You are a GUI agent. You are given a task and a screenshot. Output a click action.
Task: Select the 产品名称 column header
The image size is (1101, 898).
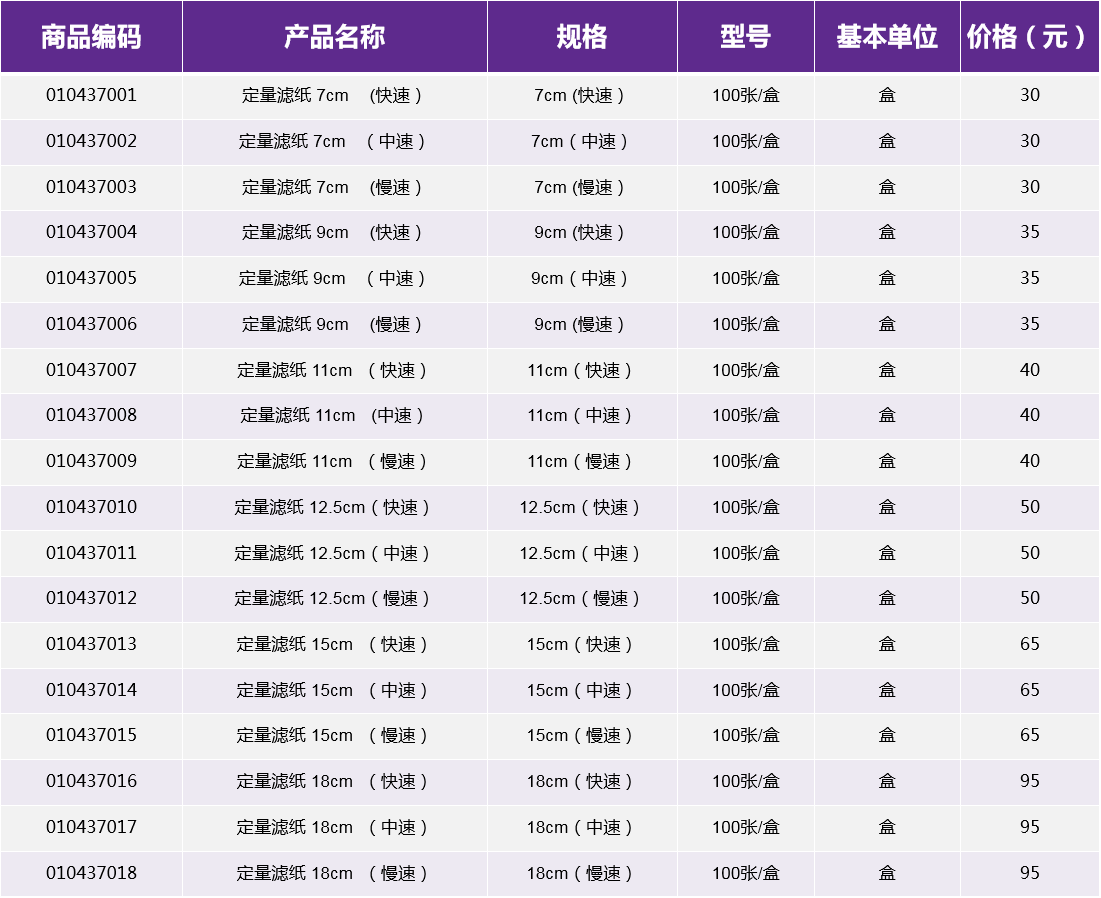335,37
